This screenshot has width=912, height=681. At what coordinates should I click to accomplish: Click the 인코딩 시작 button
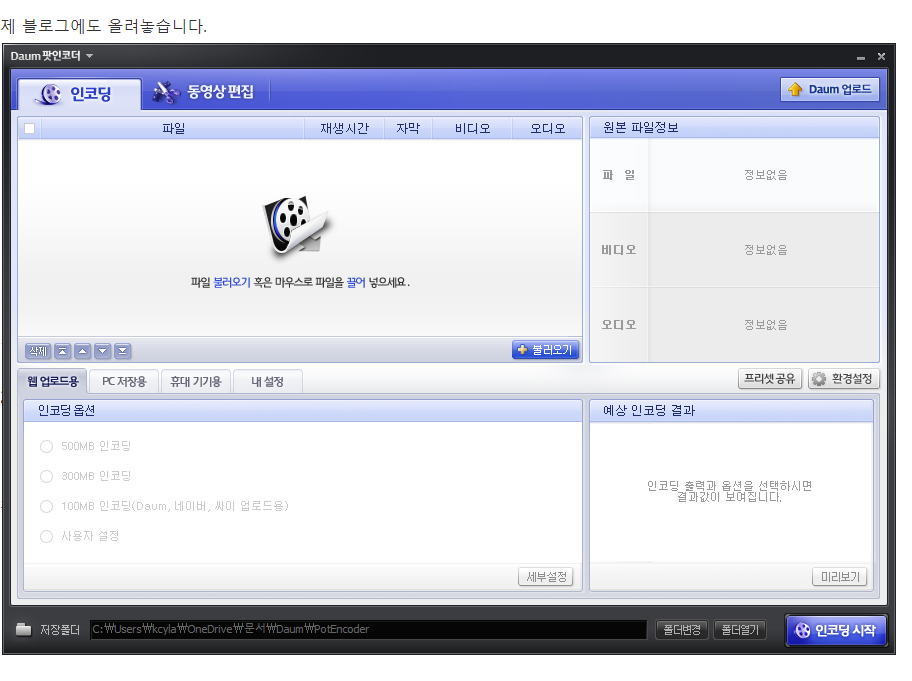(836, 630)
